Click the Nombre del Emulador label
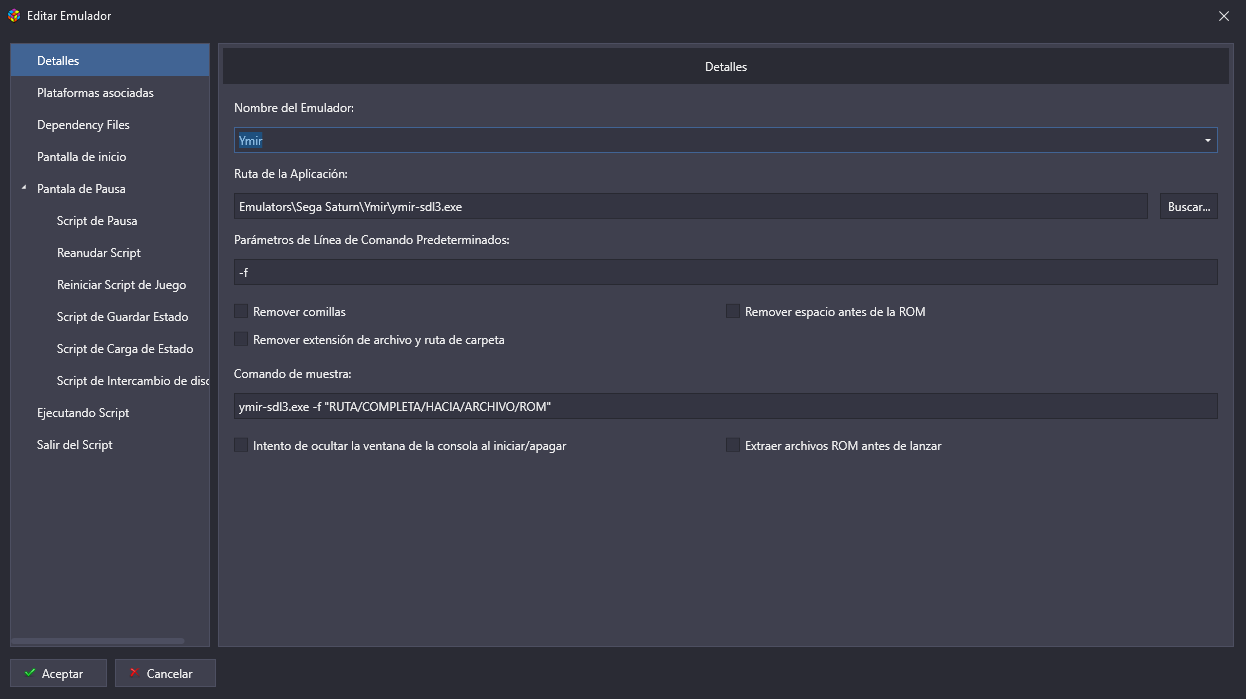This screenshot has width=1246, height=699. click(x=294, y=108)
